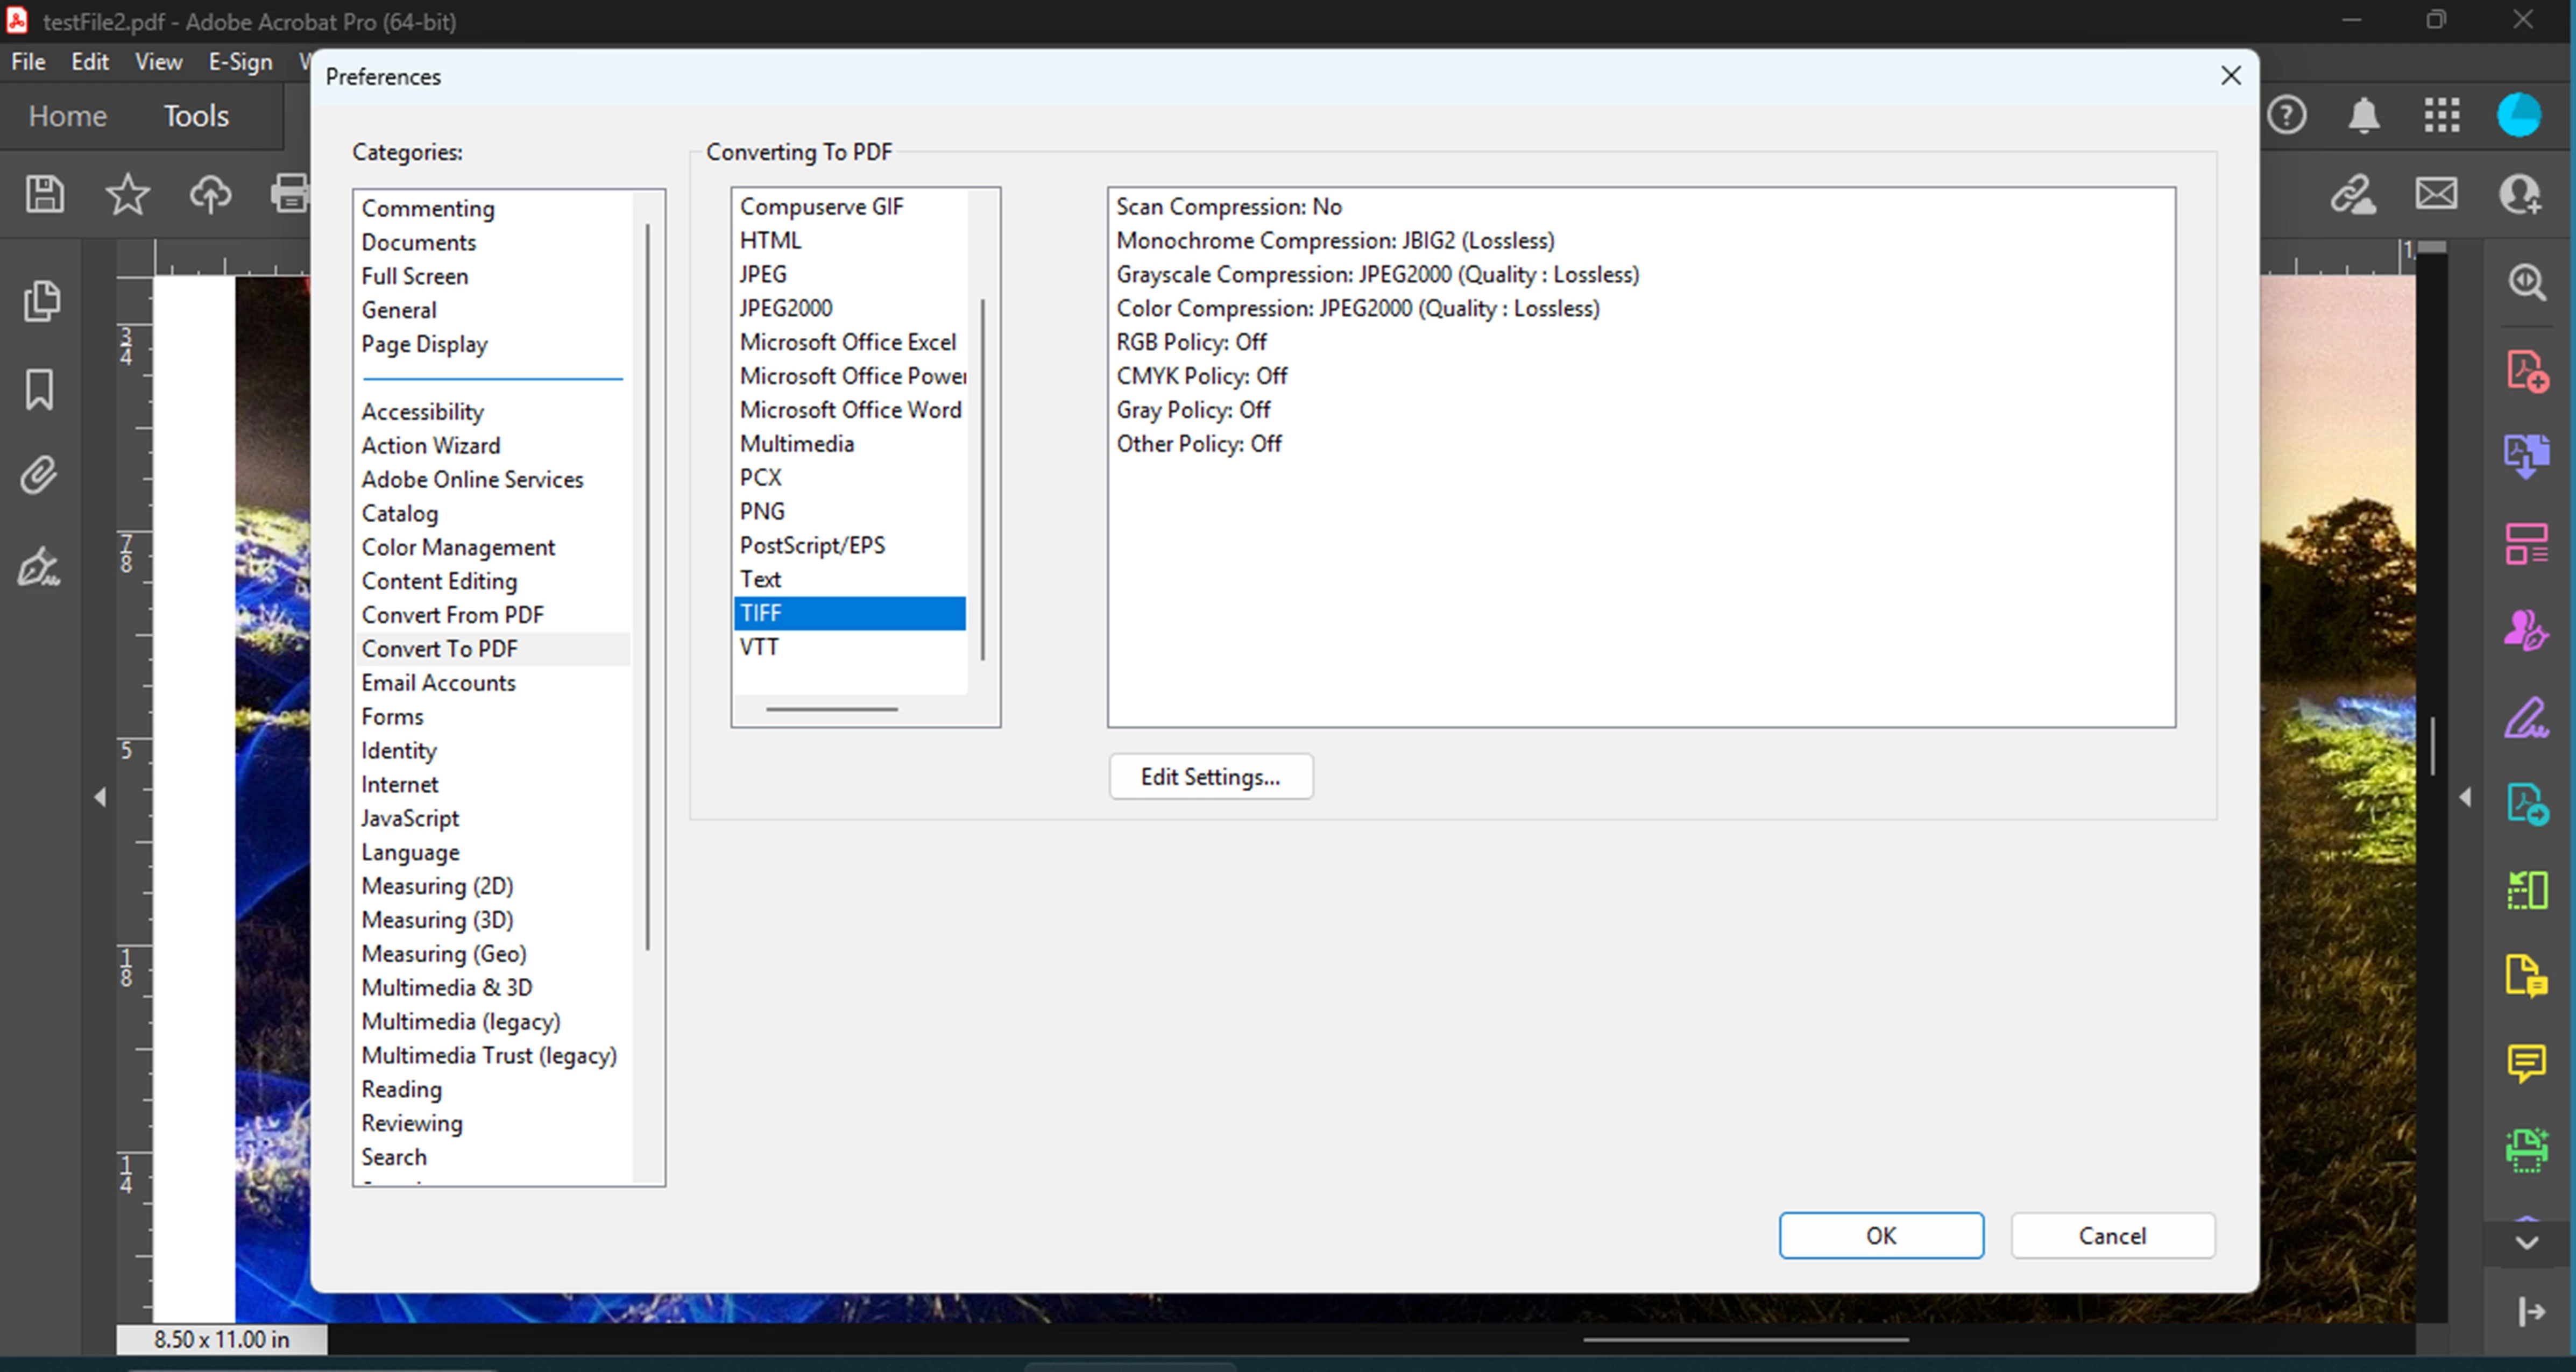Open the Help question mark icon
This screenshot has width=2576, height=1372.
(x=2287, y=115)
